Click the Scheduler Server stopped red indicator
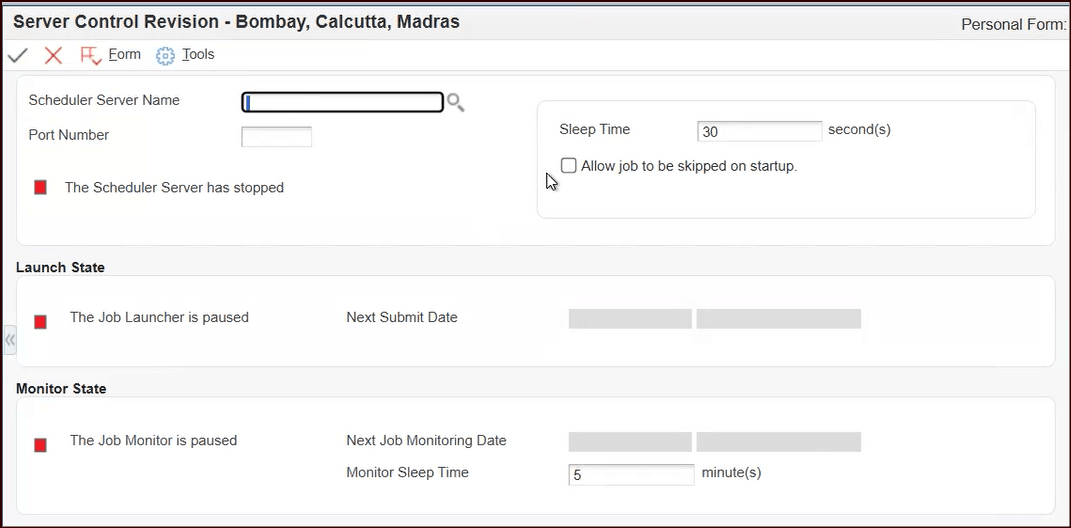Screen dimensions: 1071x528 pos(41,188)
